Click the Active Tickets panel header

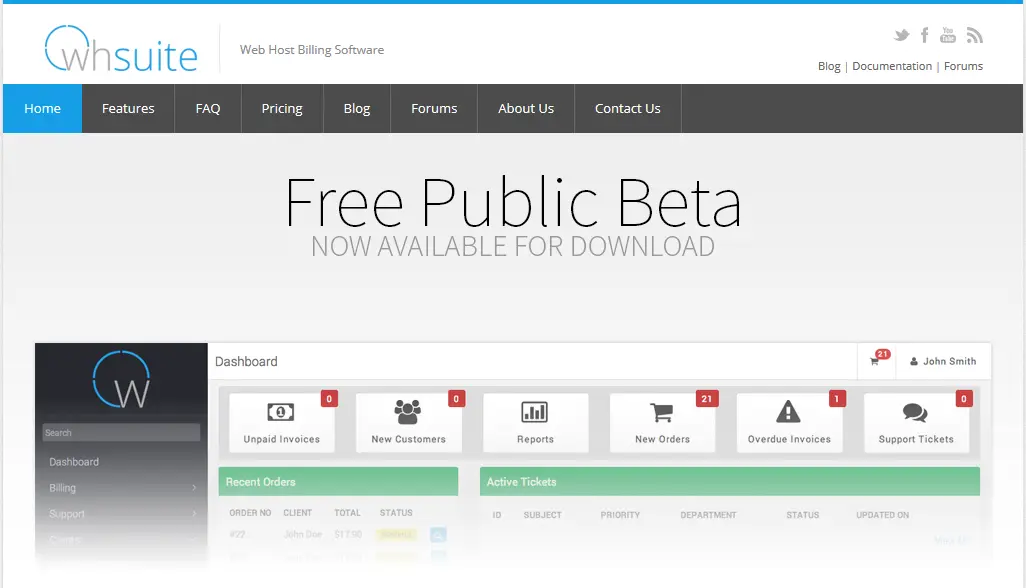tap(730, 481)
